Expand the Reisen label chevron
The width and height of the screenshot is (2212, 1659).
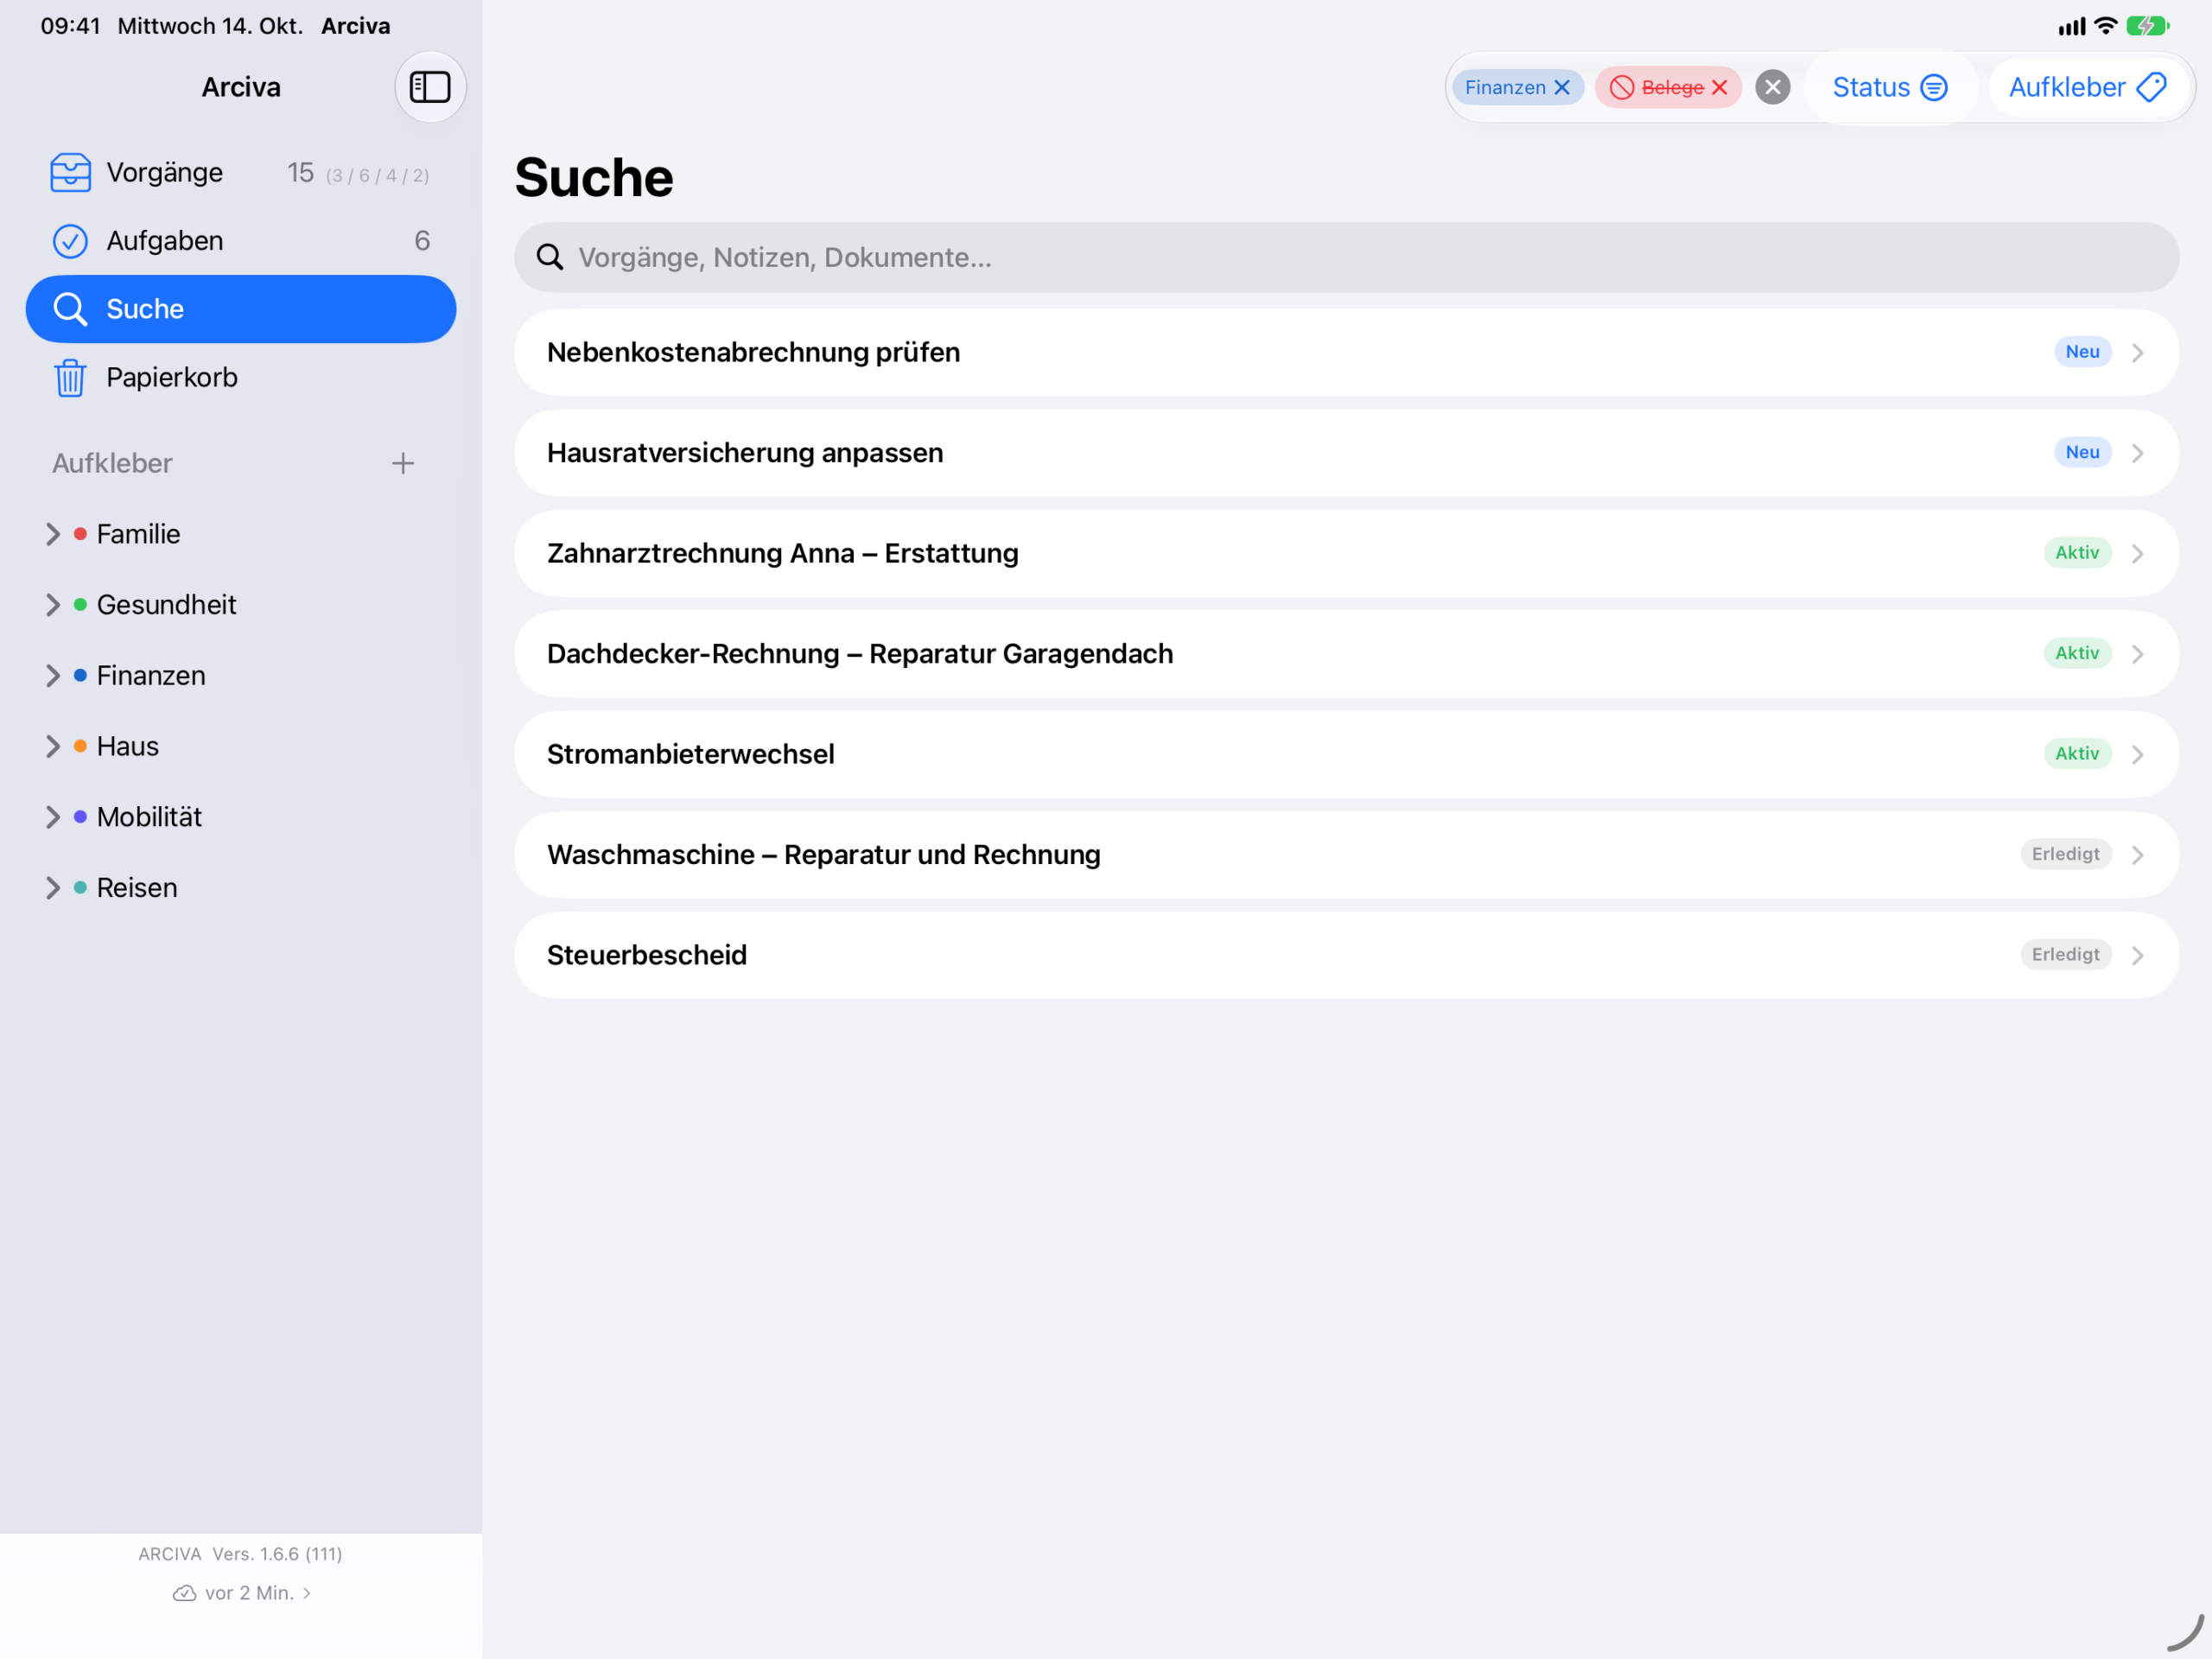point(53,888)
